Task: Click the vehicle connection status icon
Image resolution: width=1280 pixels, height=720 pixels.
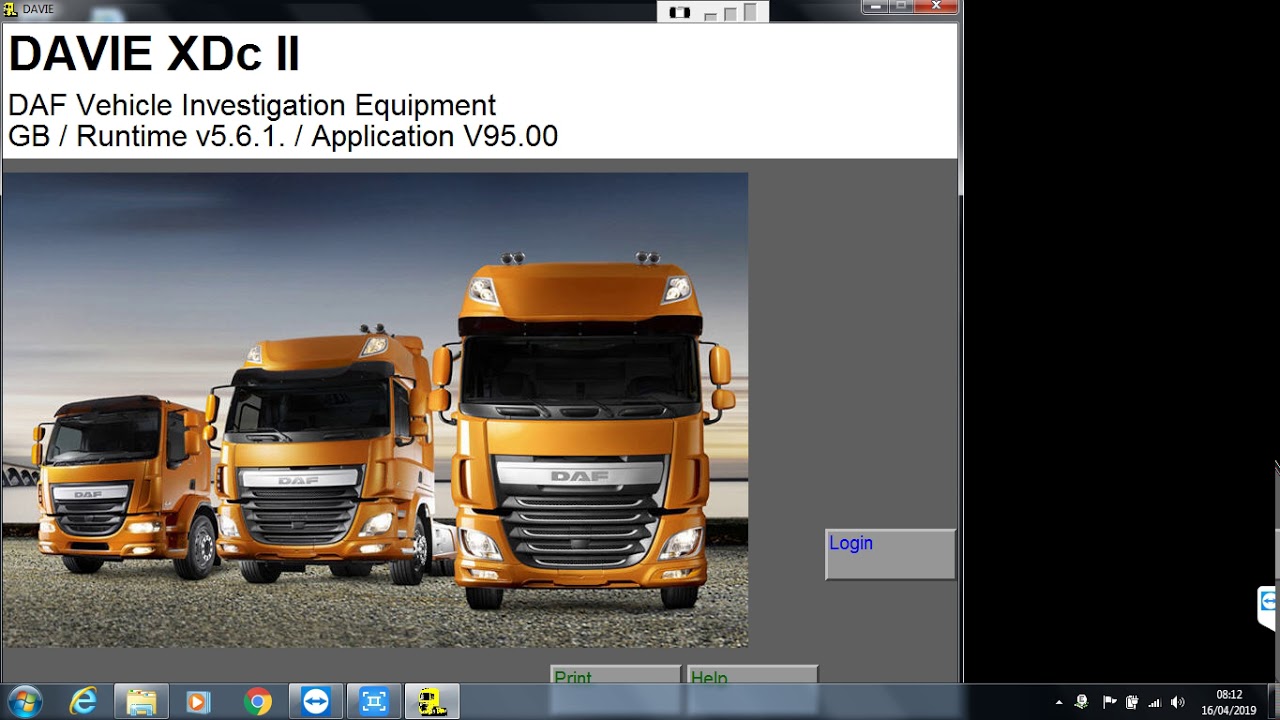Action: (680, 12)
